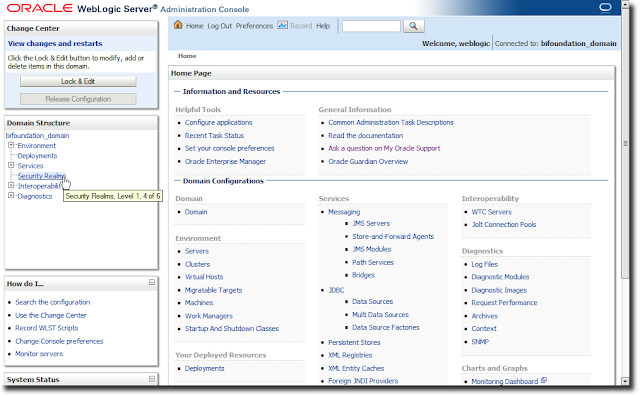Click the vertical scrollbar down arrow
This screenshot has height=396, width=640.
coord(625,380)
